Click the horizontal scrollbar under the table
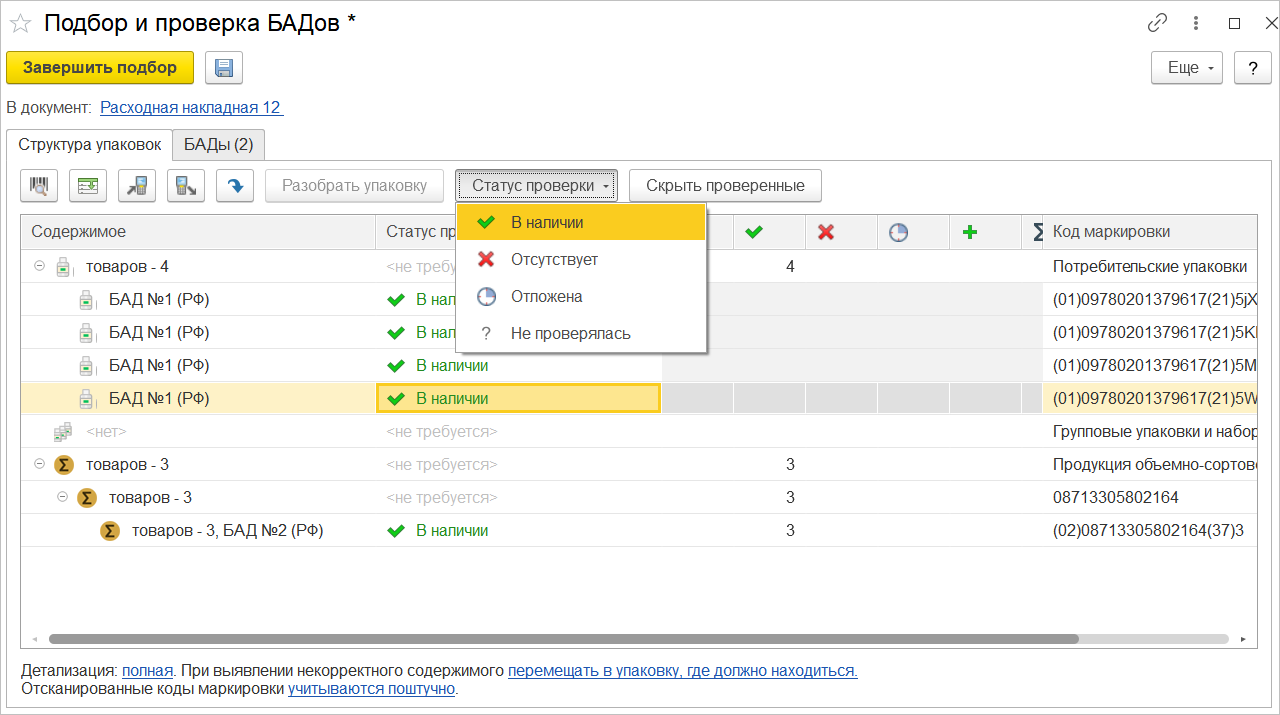Image resolution: width=1280 pixels, height=715 pixels. pyautogui.click(x=563, y=639)
